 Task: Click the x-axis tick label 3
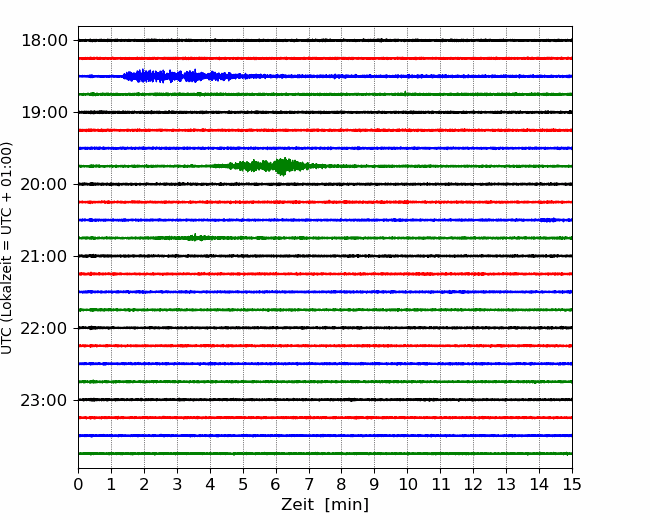pyautogui.click(x=177, y=484)
